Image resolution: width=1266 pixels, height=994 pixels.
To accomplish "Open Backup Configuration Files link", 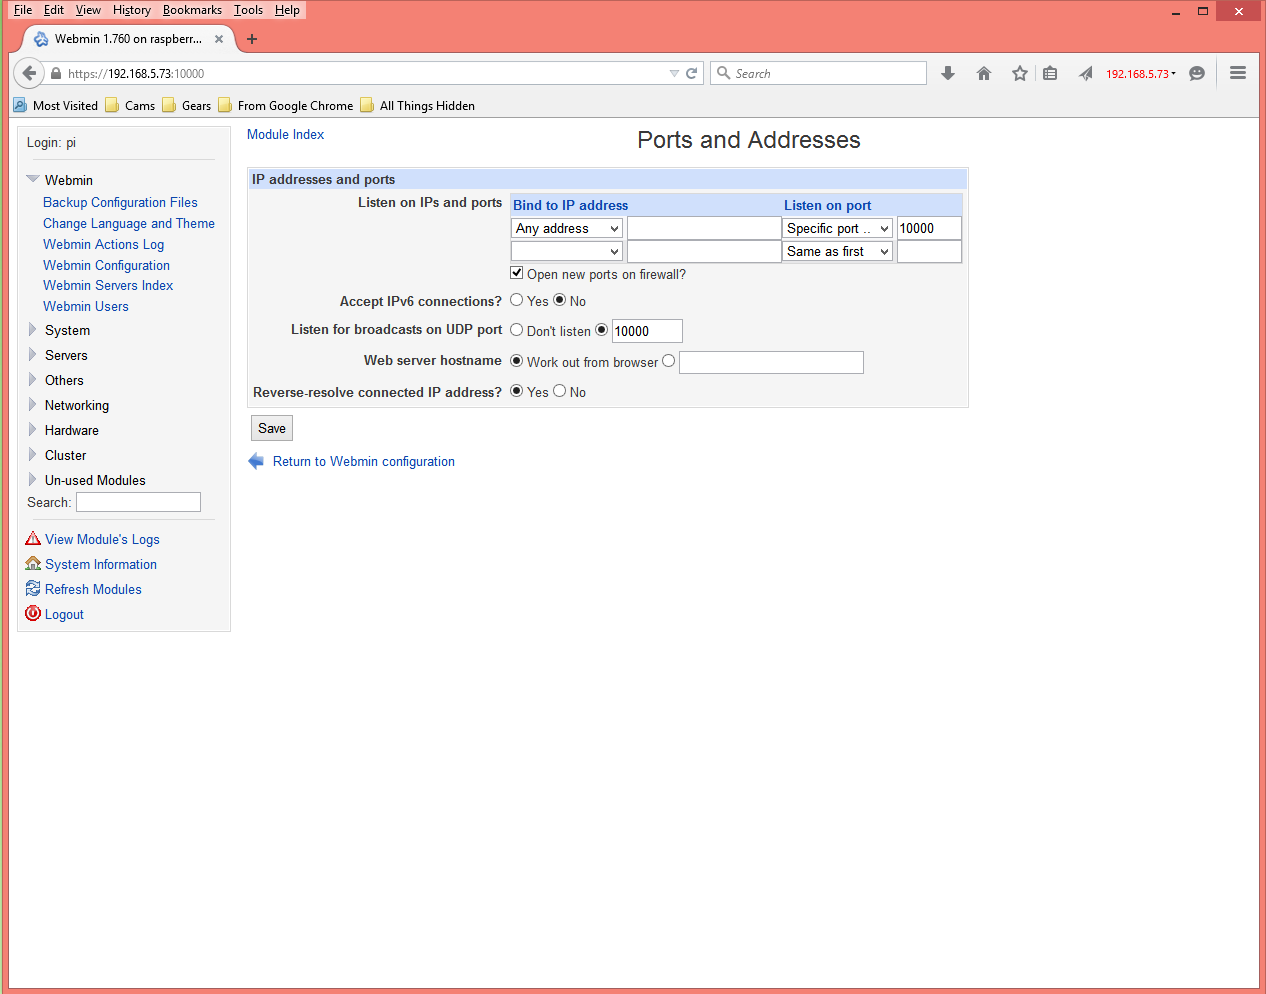I will coord(120,202).
